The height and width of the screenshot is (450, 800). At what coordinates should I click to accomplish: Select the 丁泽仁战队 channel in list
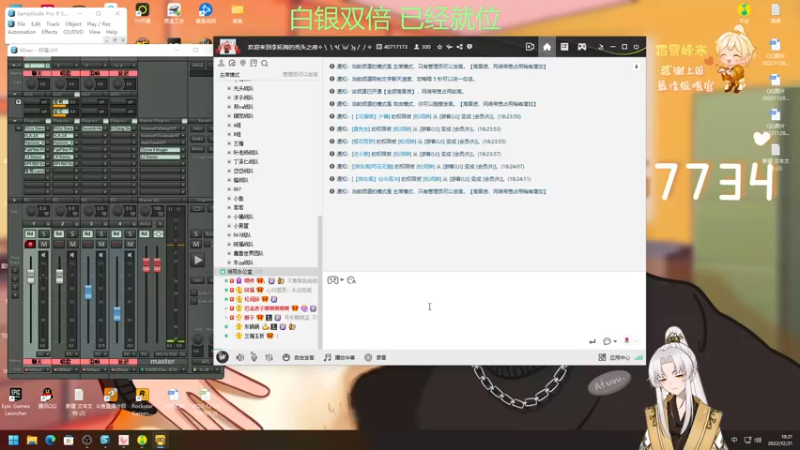coord(246,162)
